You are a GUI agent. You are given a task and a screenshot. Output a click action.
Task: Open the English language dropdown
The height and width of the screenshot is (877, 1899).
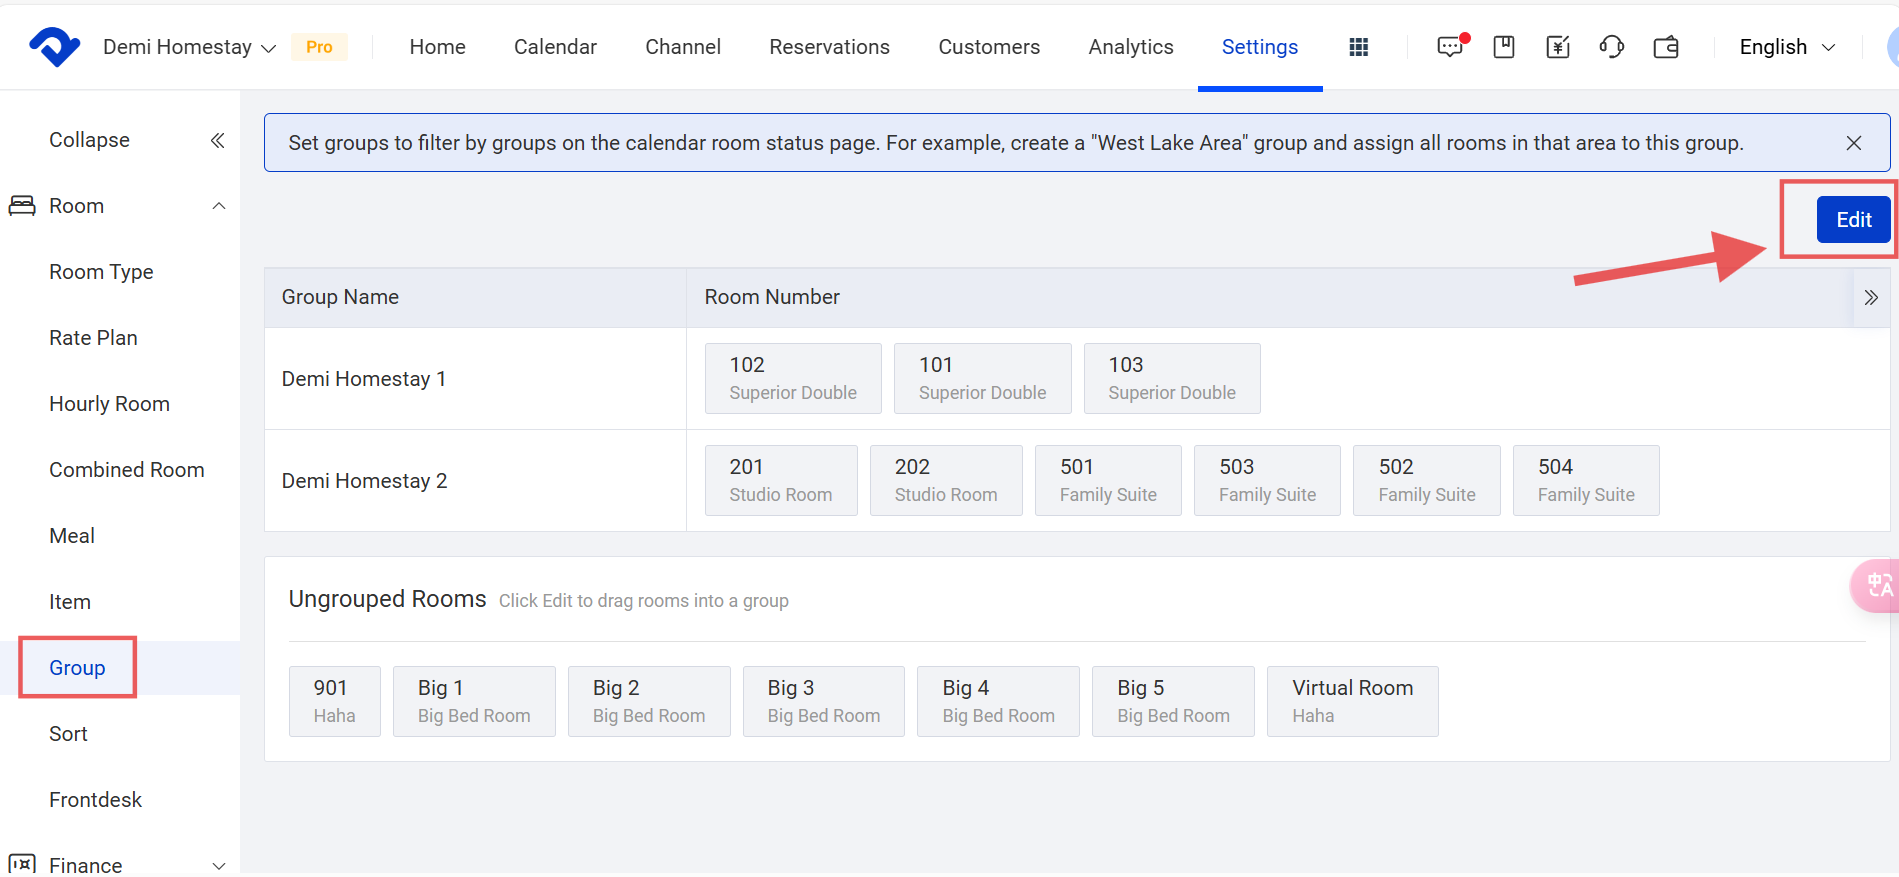(x=1787, y=47)
